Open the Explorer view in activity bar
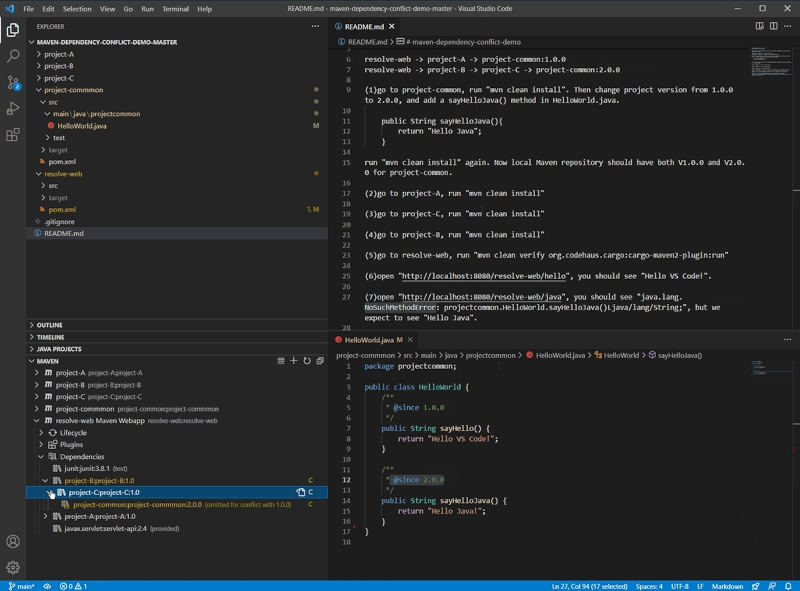800x591 pixels. (x=13, y=30)
